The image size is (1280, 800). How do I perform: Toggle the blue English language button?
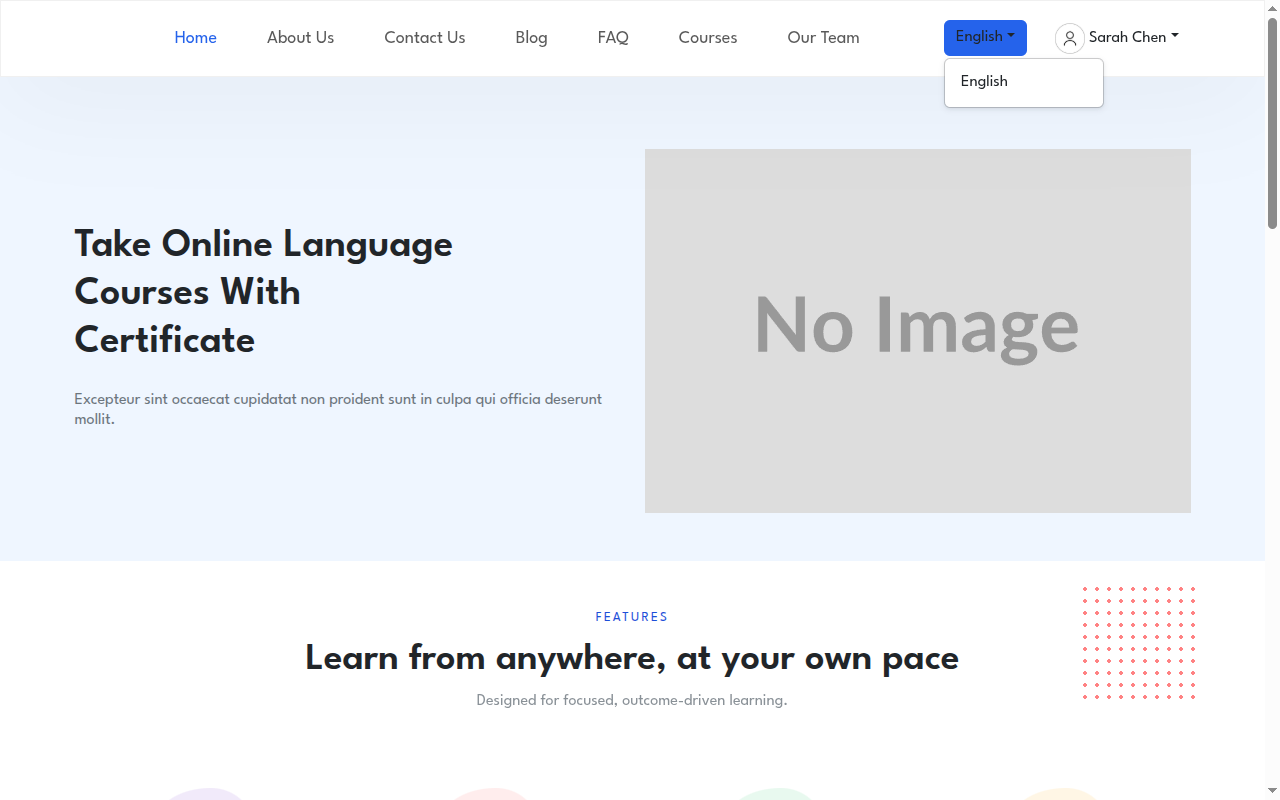tap(985, 37)
